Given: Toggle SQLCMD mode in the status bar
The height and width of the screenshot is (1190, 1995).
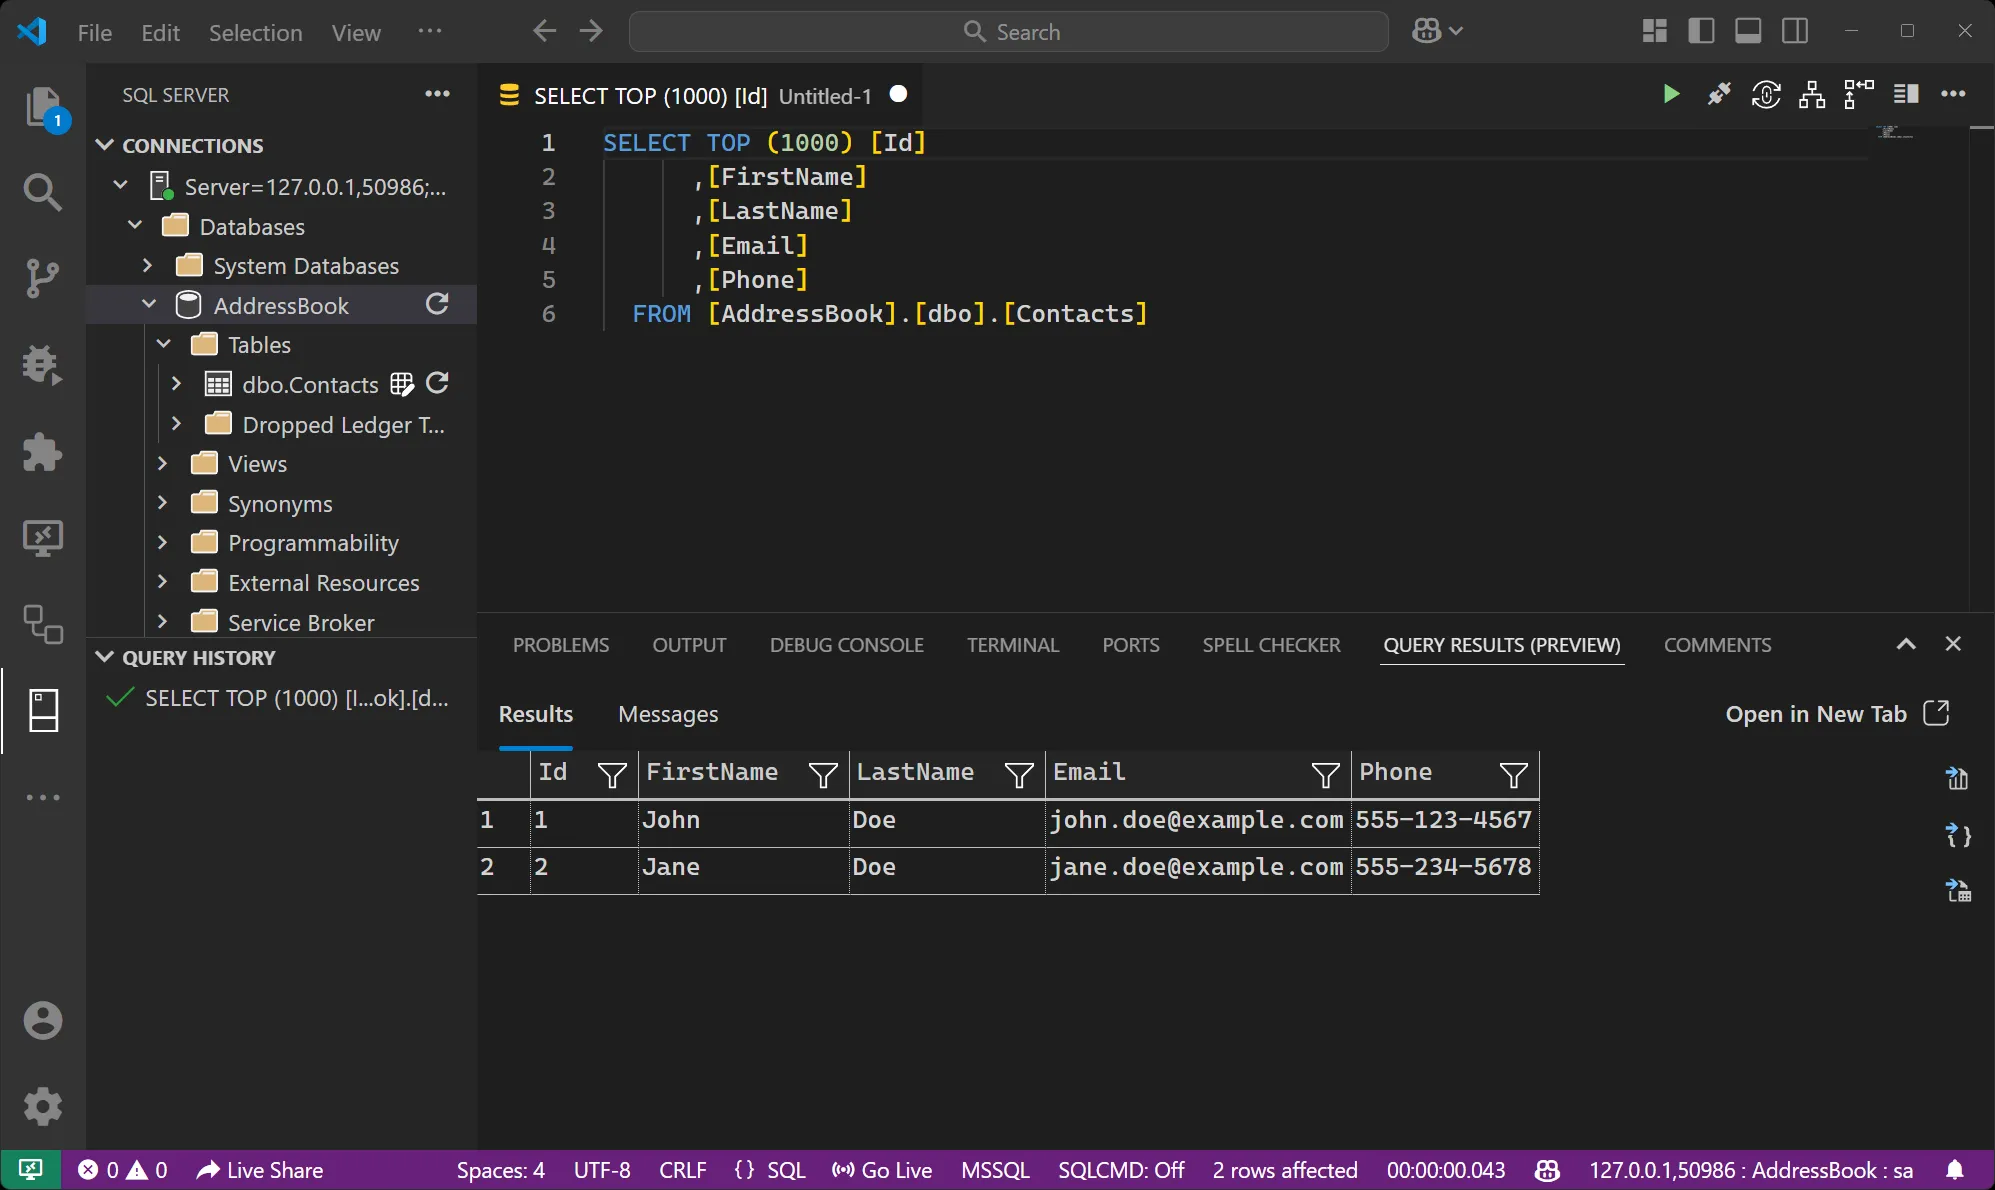Looking at the screenshot, I should pos(1120,1170).
